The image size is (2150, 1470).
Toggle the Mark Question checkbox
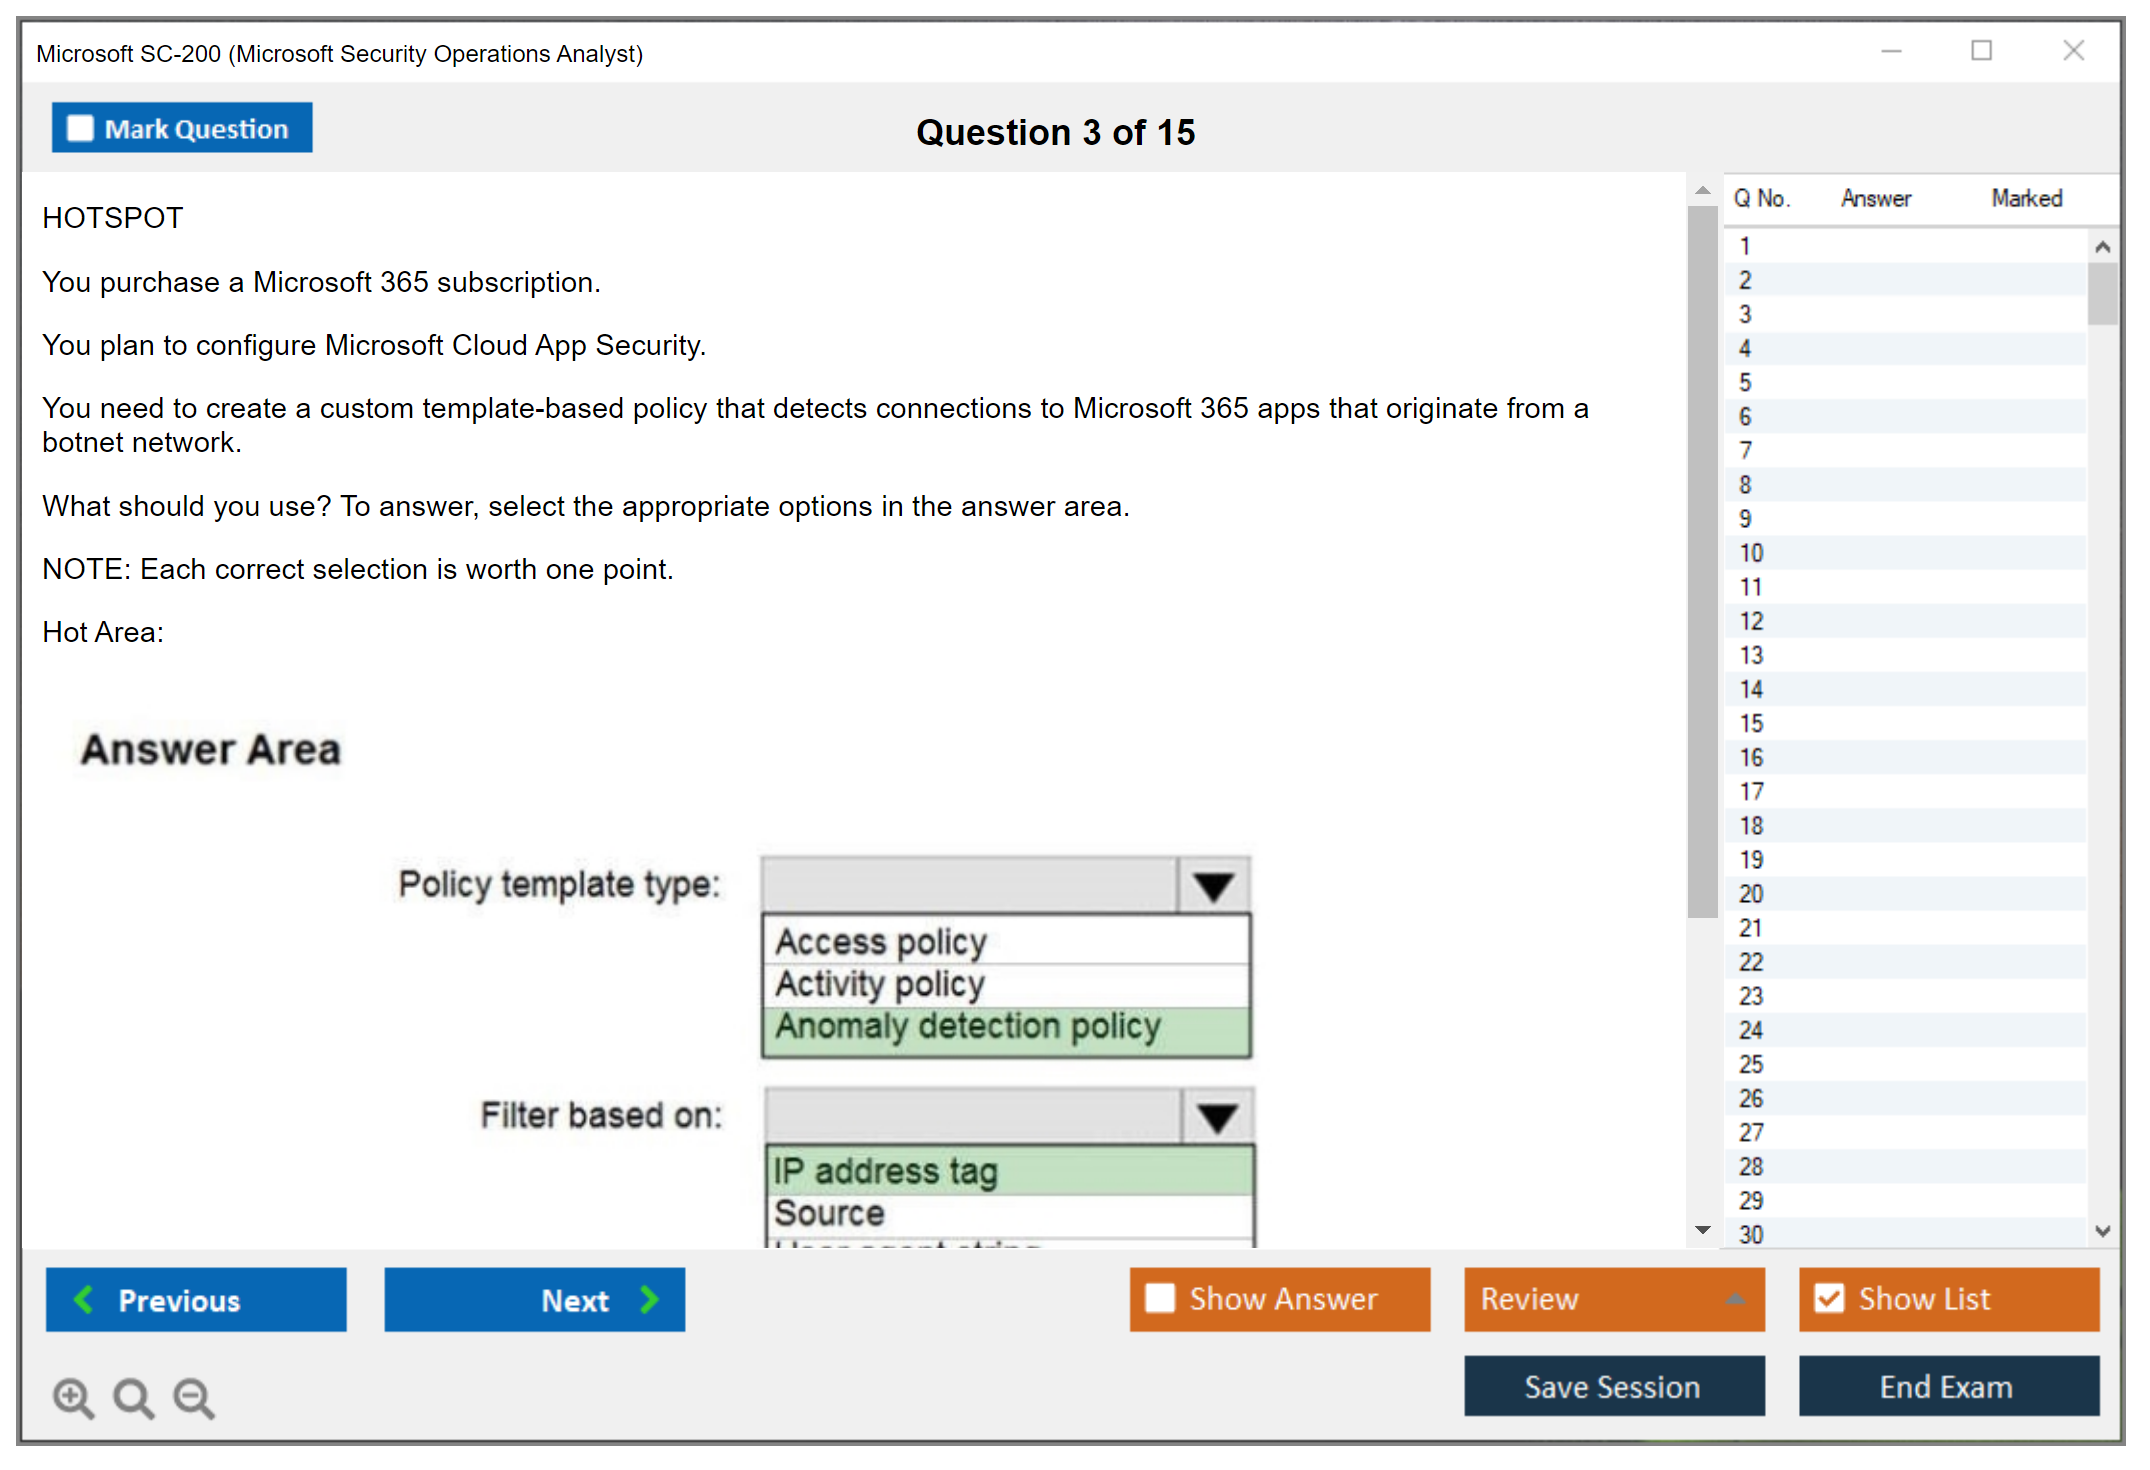80,128
